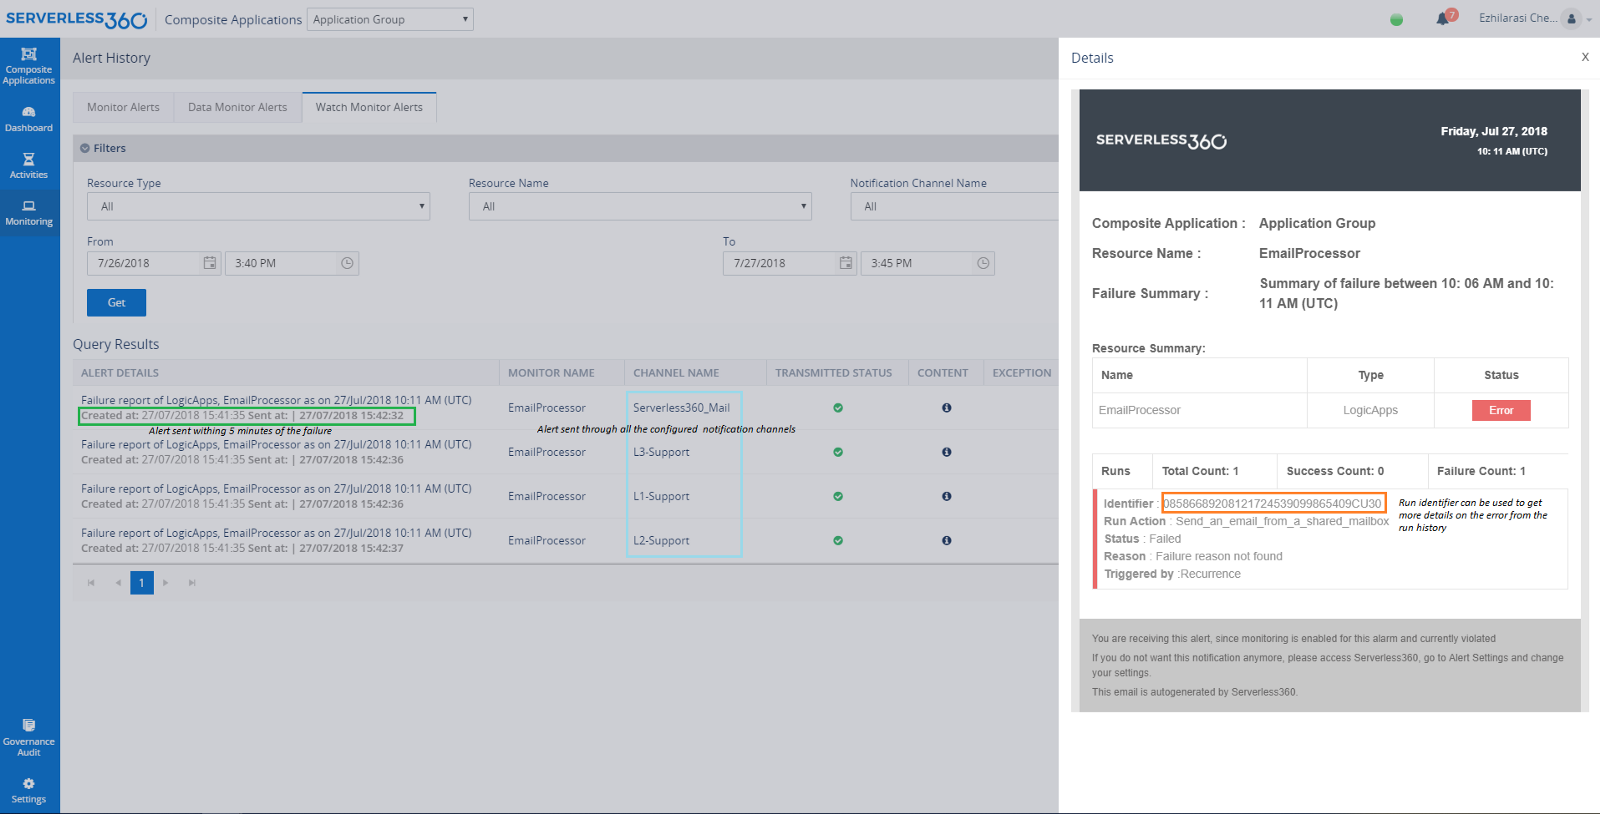The height and width of the screenshot is (814, 1600).
Task: Open Composite Applications in sidebar
Action: point(29,66)
